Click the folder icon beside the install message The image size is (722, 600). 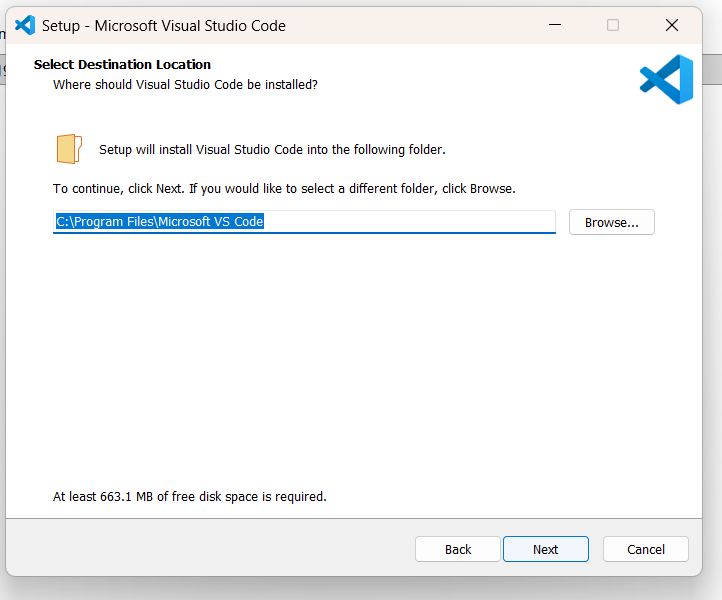tap(69, 149)
